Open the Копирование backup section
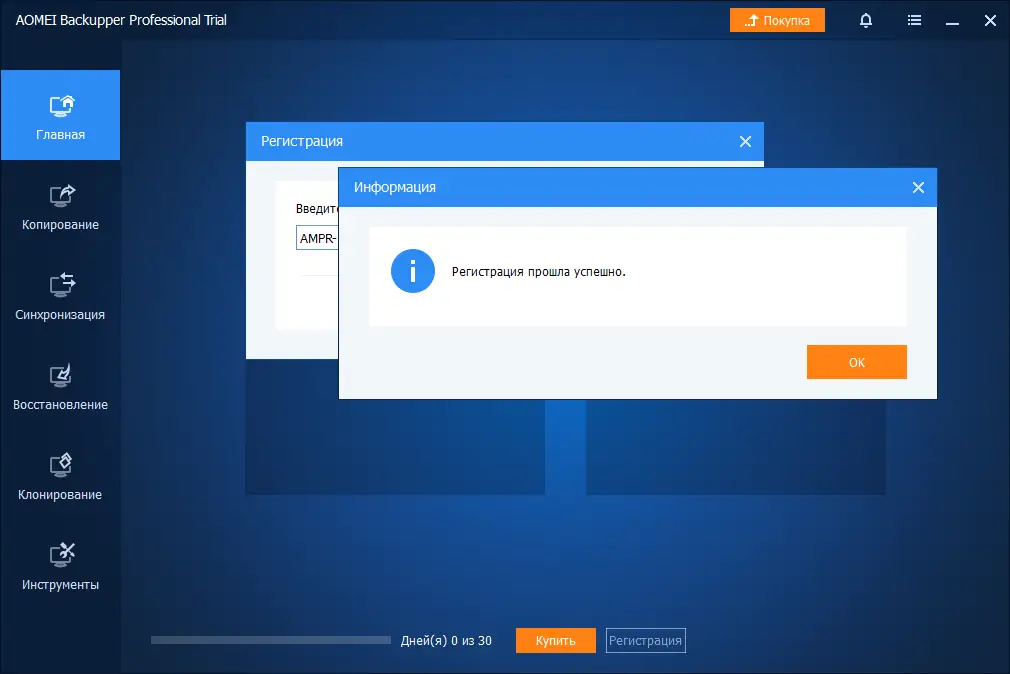1010x674 pixels. click(61, 207)
